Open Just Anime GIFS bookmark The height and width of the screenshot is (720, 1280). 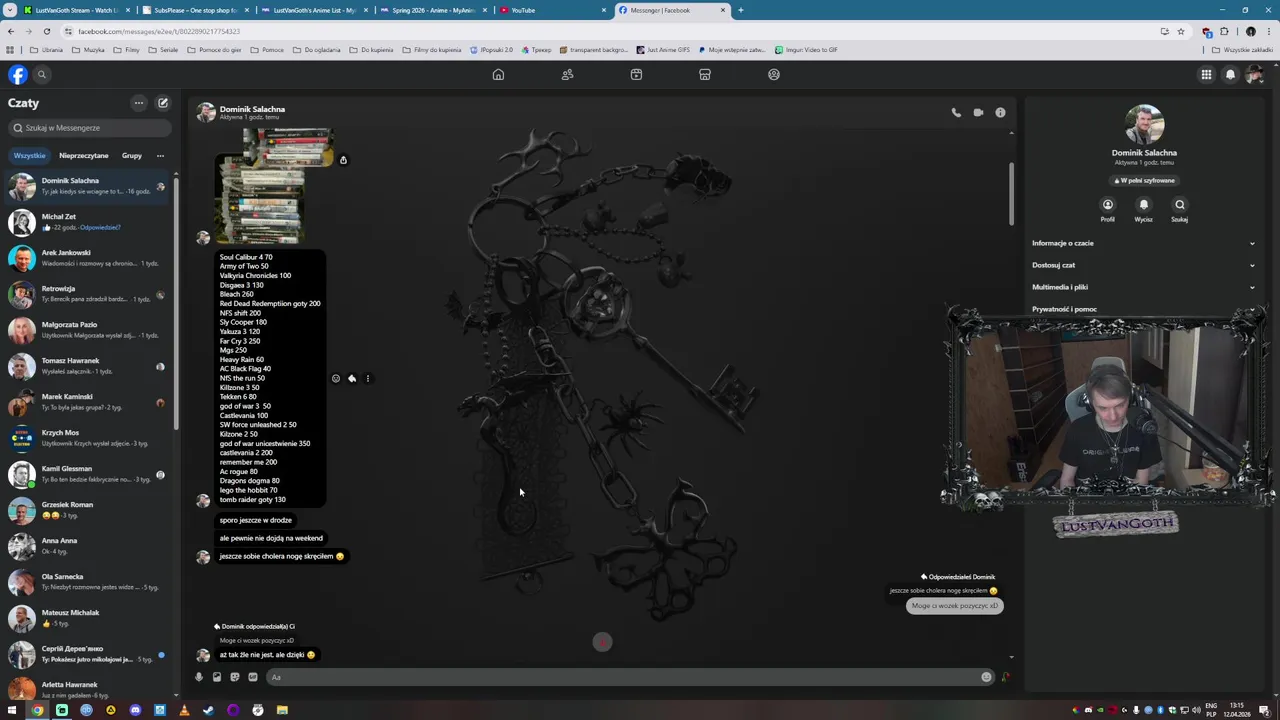(663, 50)
